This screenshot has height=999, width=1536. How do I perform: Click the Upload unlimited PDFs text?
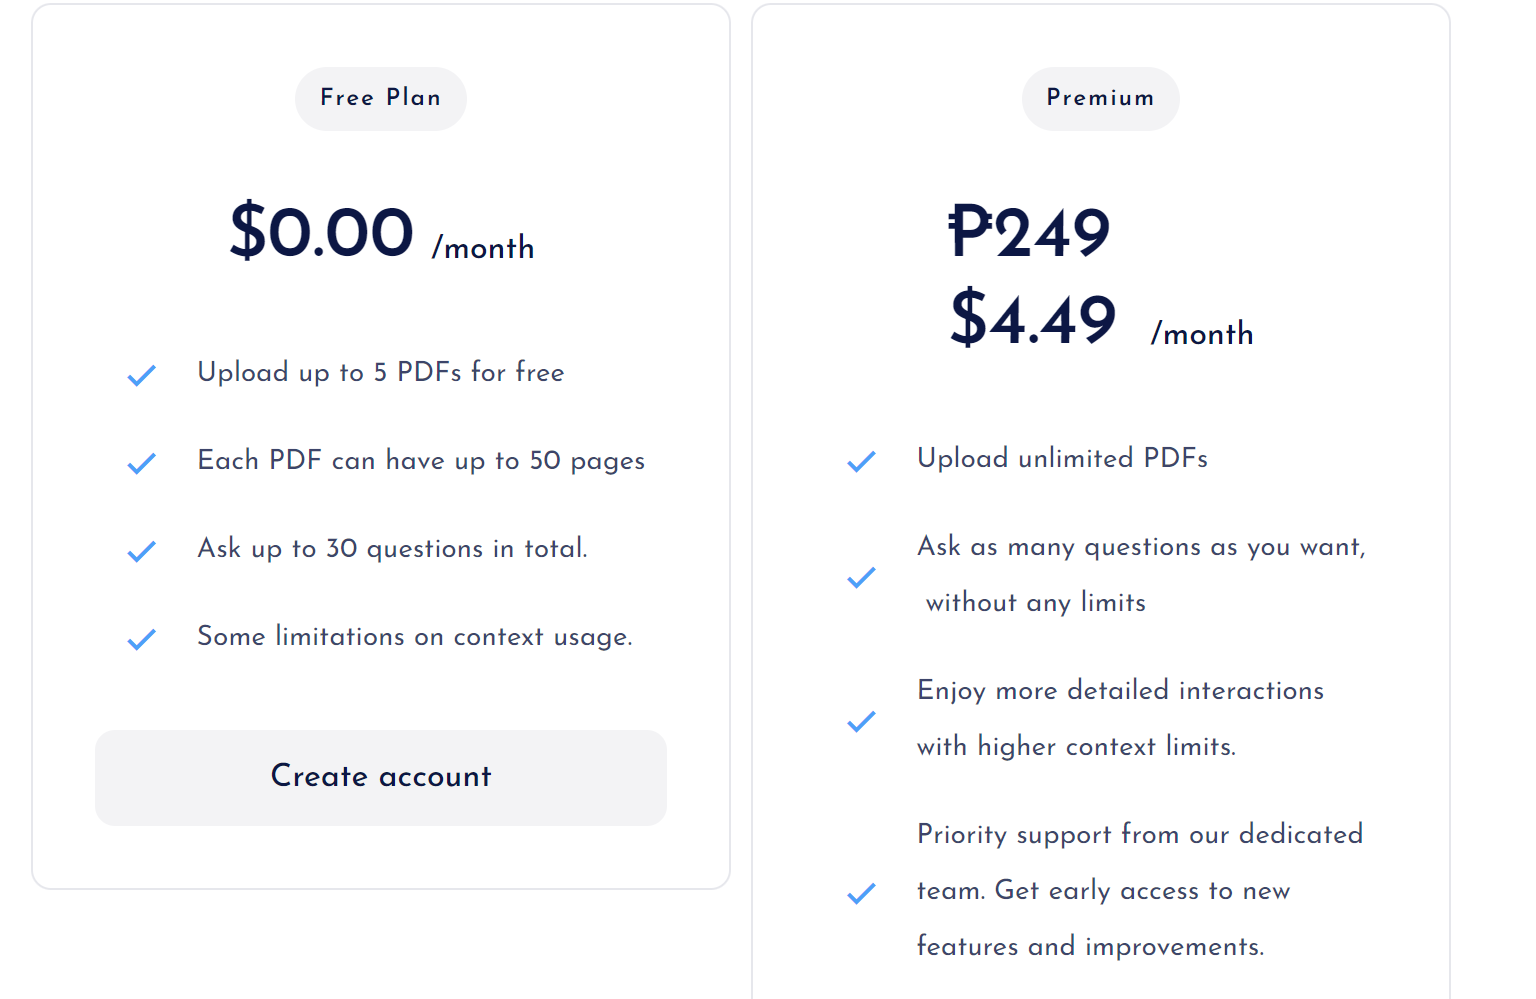1062,458
